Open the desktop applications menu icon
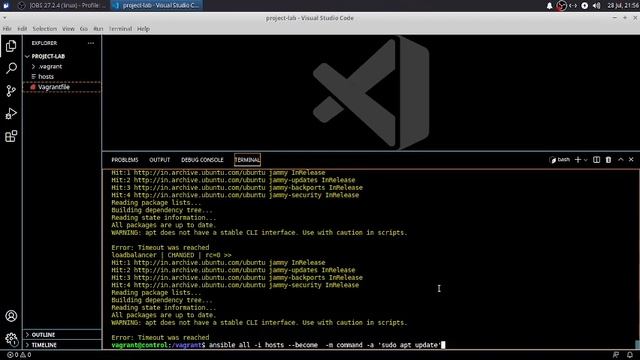The image size is (640, 360). pyautogui.click(x=6, y=5)
